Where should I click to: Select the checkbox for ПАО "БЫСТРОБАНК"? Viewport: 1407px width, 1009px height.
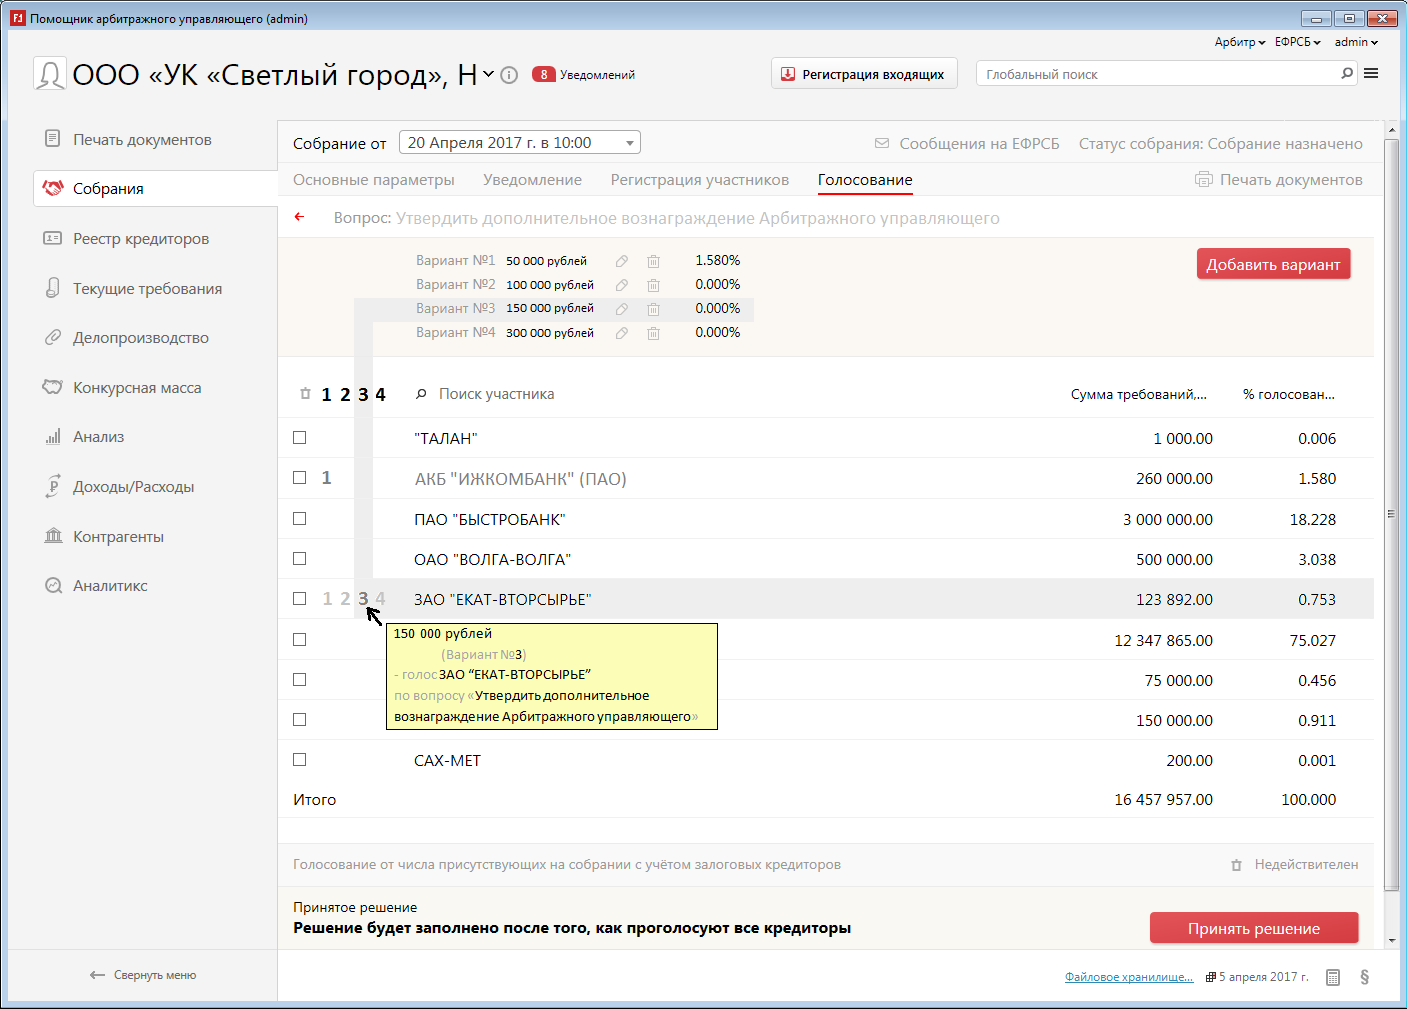tap(299, 519)
